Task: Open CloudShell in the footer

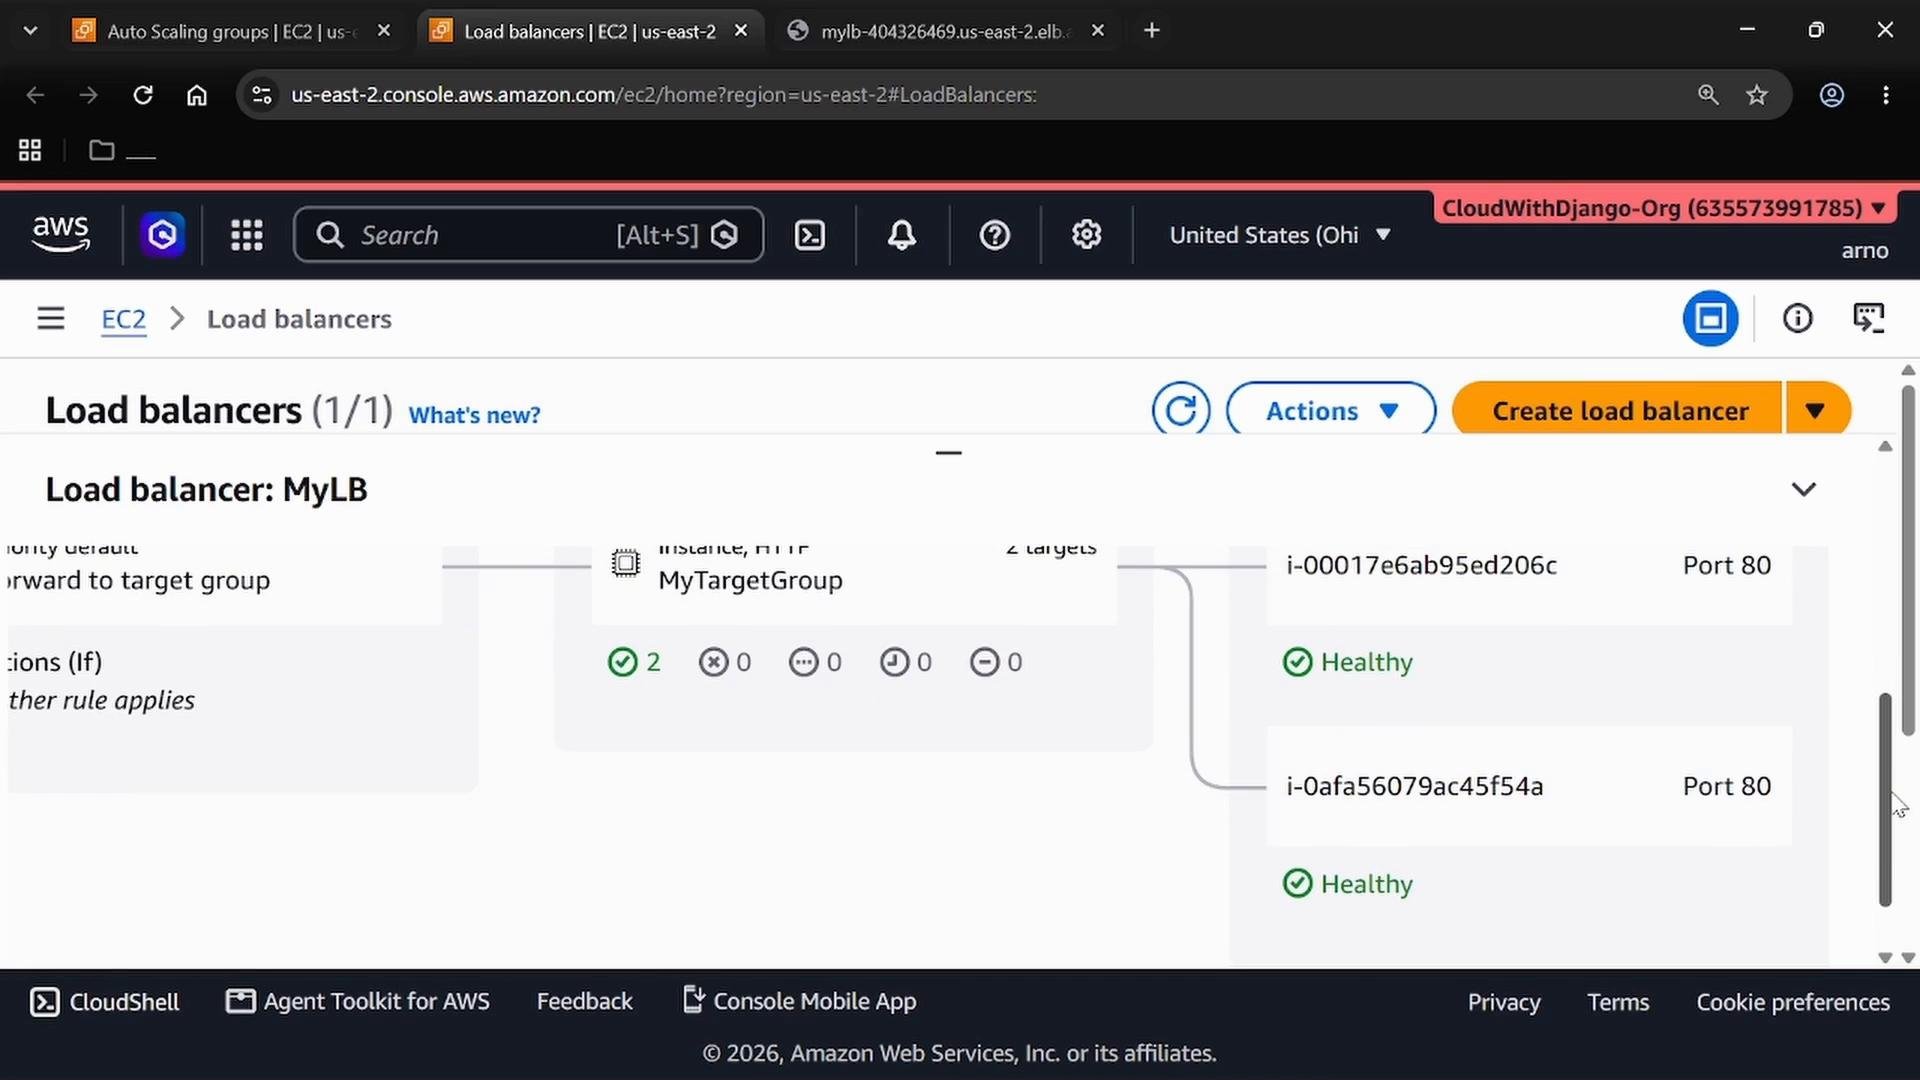Action: pyautogui.click(x=105, y=1002)
